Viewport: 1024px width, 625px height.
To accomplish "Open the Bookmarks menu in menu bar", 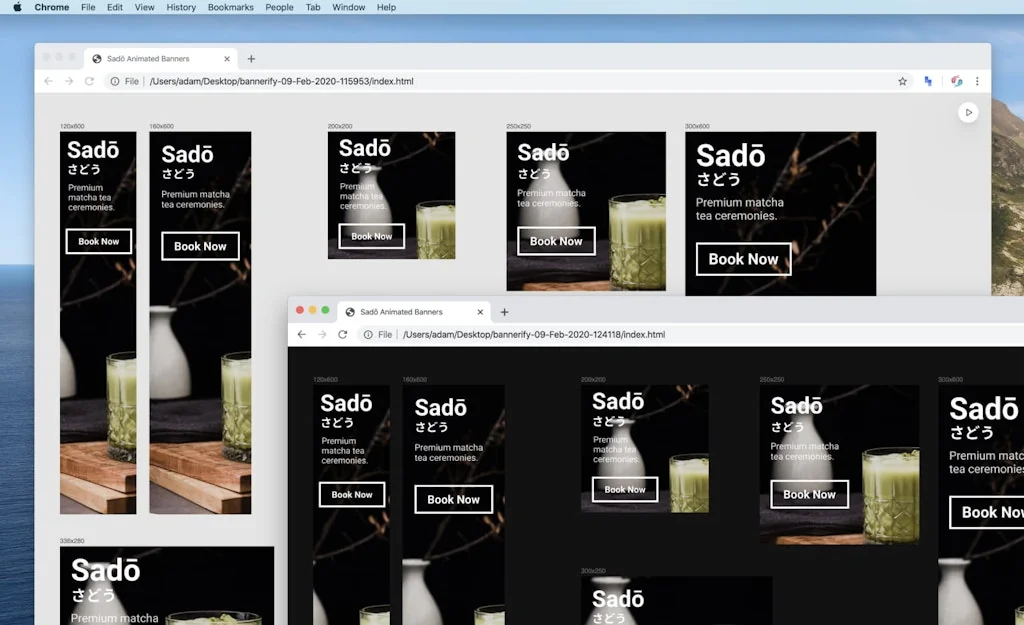I will [x=231, y=7].
